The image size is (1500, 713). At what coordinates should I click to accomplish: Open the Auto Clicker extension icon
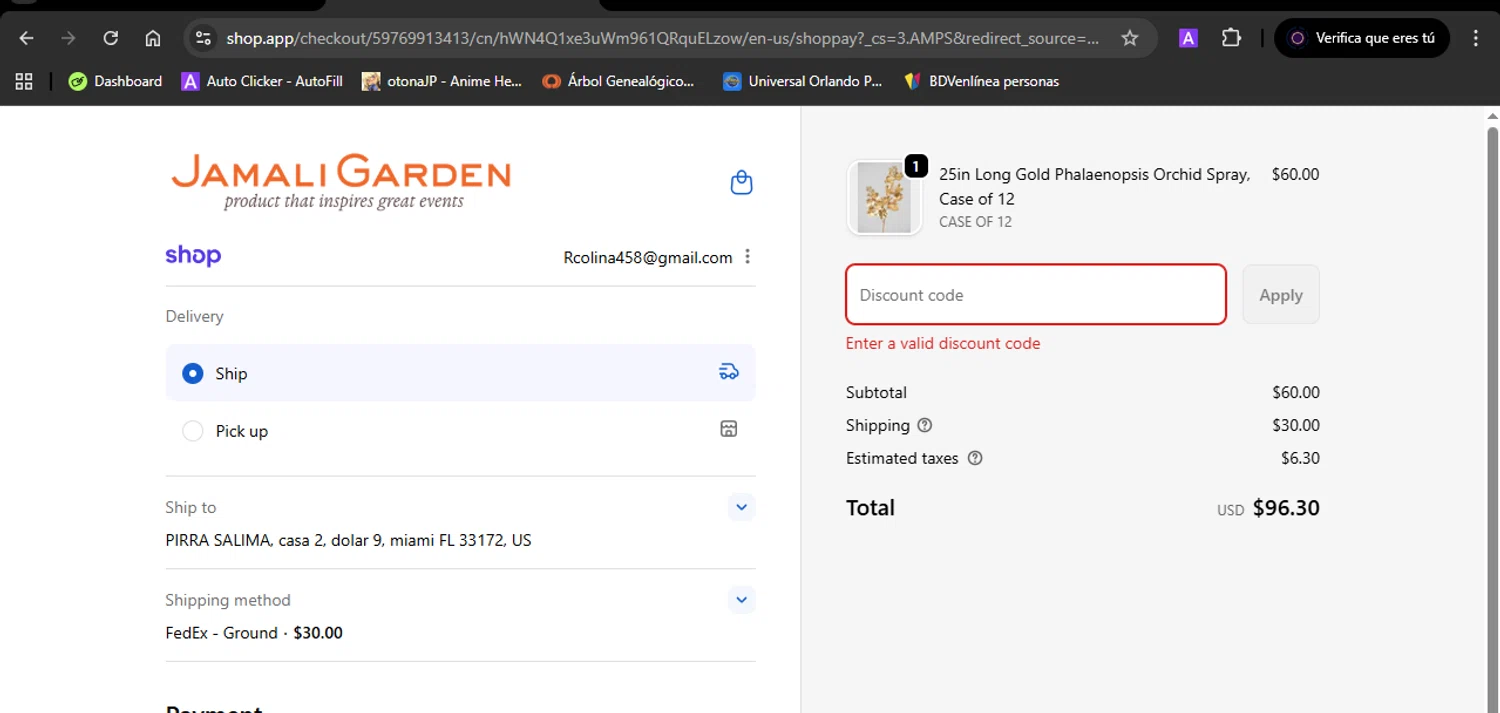click(1188, 38)
